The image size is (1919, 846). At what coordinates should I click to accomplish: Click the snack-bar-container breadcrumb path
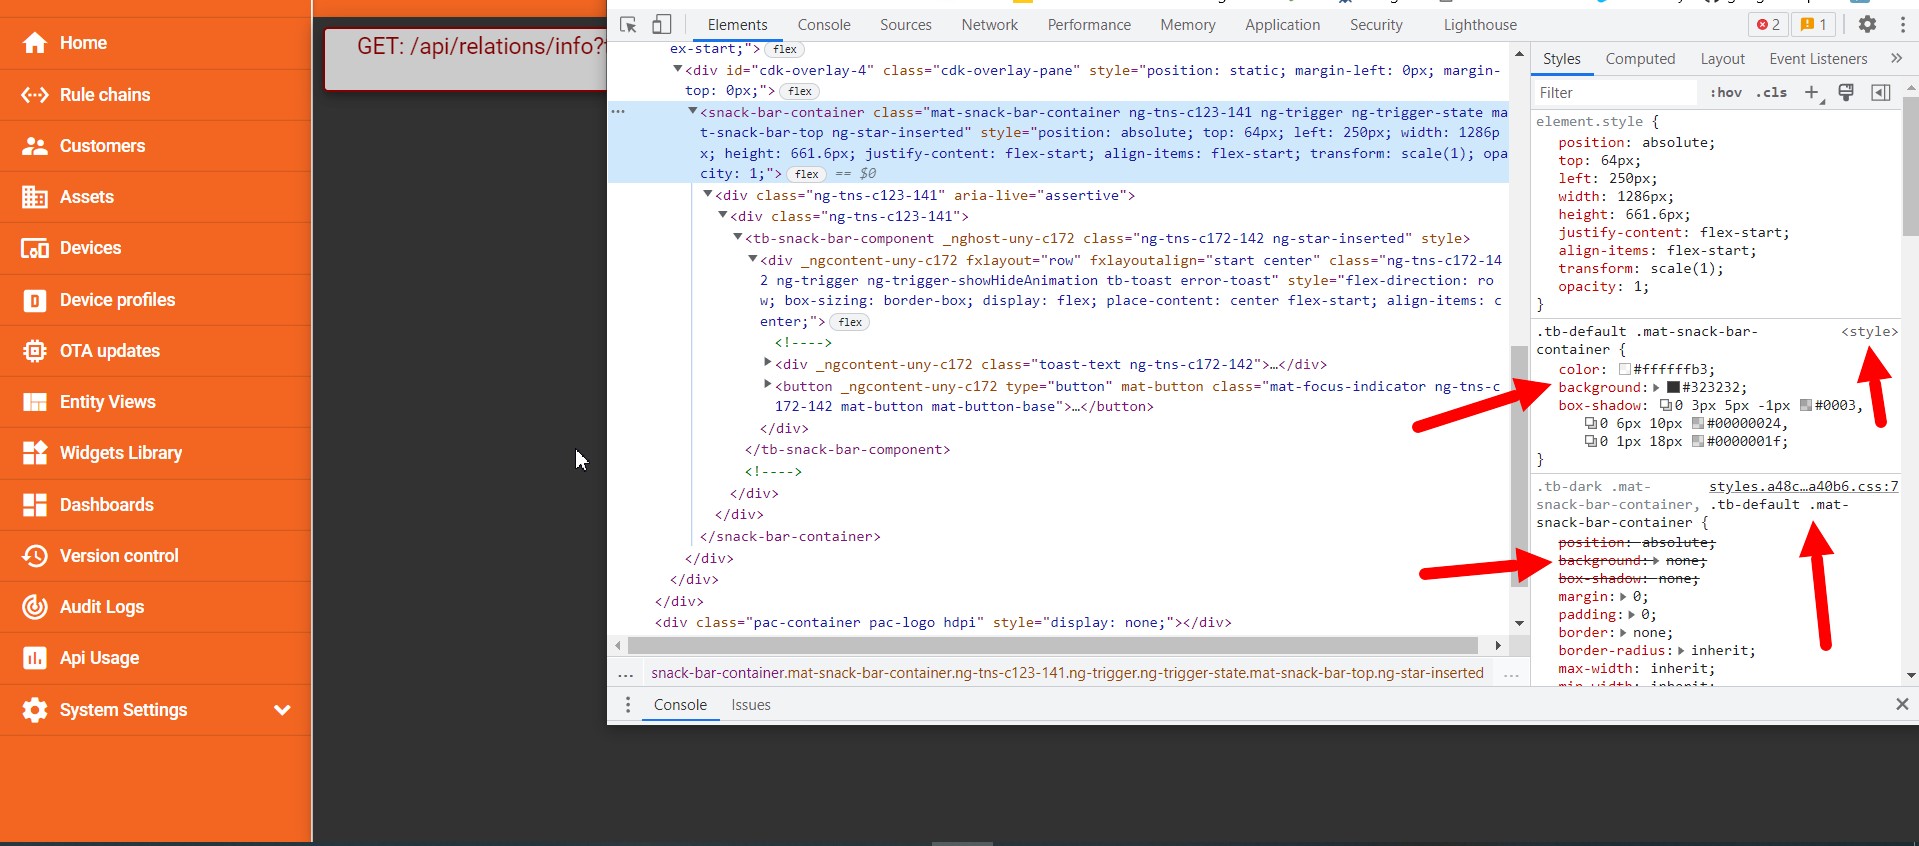click(x=1067, y=673)
